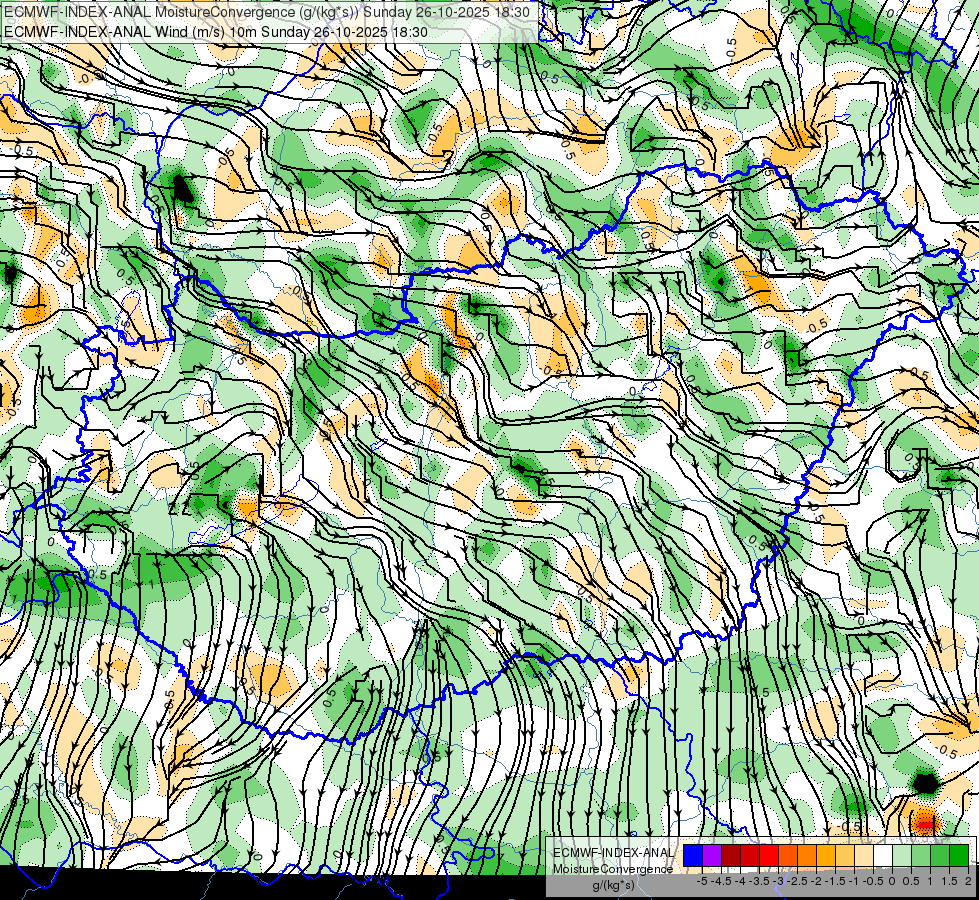
Task: Select the white swatch in the legend
Action: (x=883, y=855)
